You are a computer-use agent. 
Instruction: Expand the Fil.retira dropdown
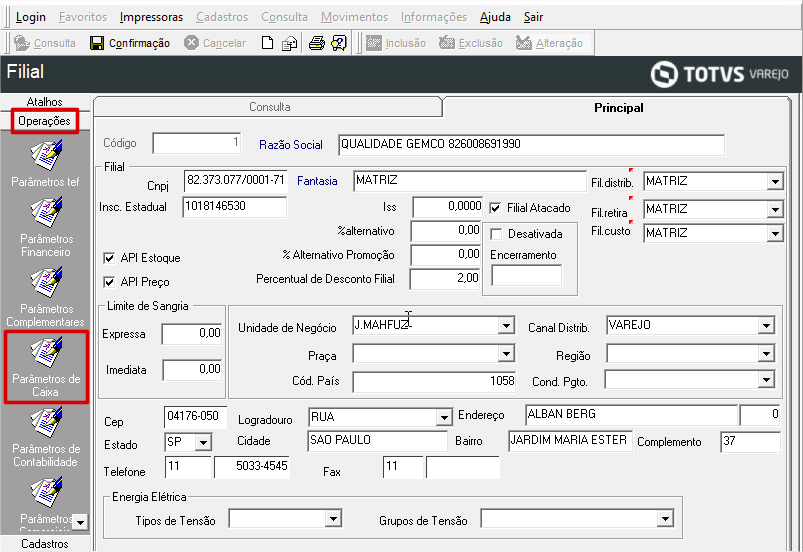pos(775,209)
